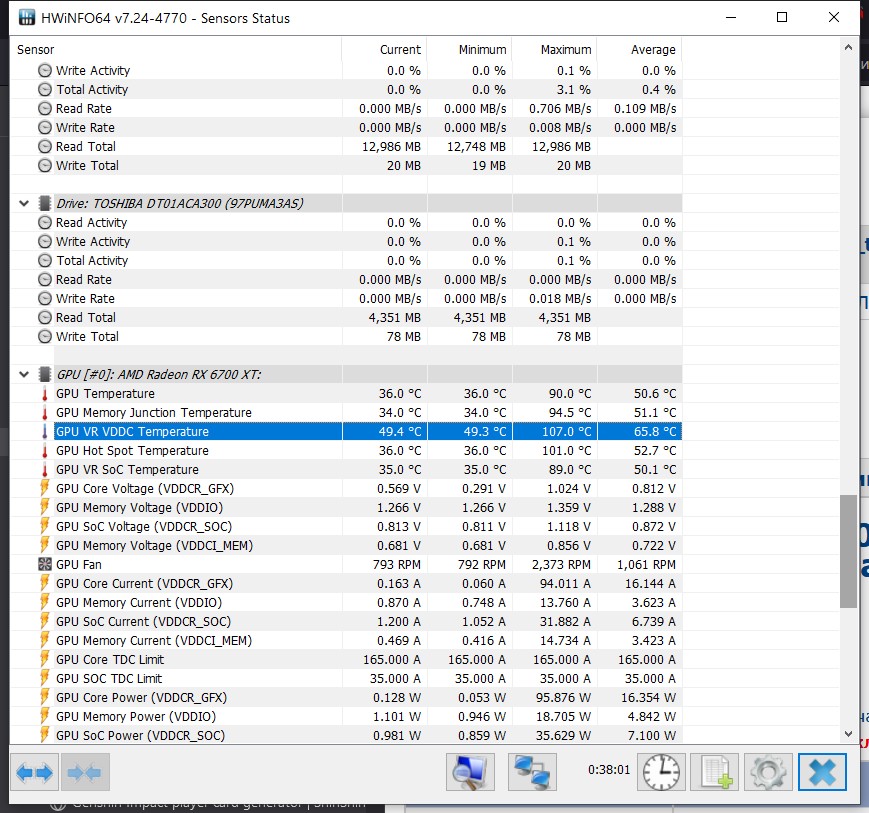Click the GPU VR VDDC Temperature thermometer icon
Screen dimensions: 869x813
[45, 431]
